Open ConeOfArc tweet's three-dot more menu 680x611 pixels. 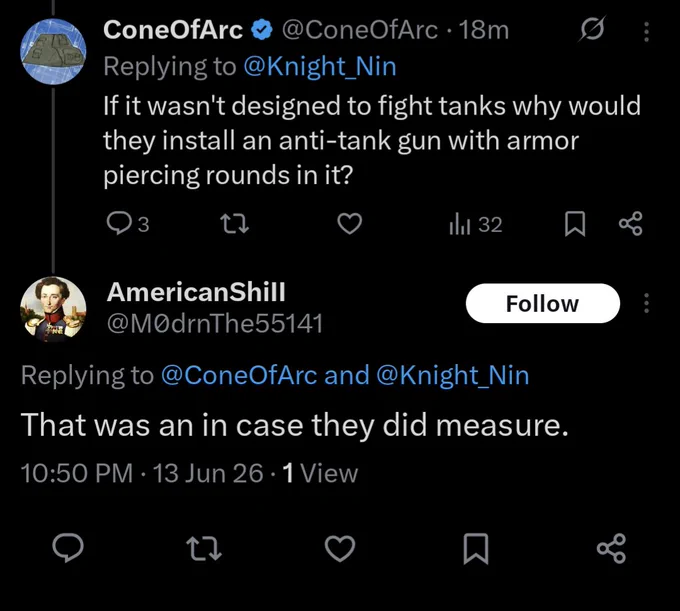[646, 32]
